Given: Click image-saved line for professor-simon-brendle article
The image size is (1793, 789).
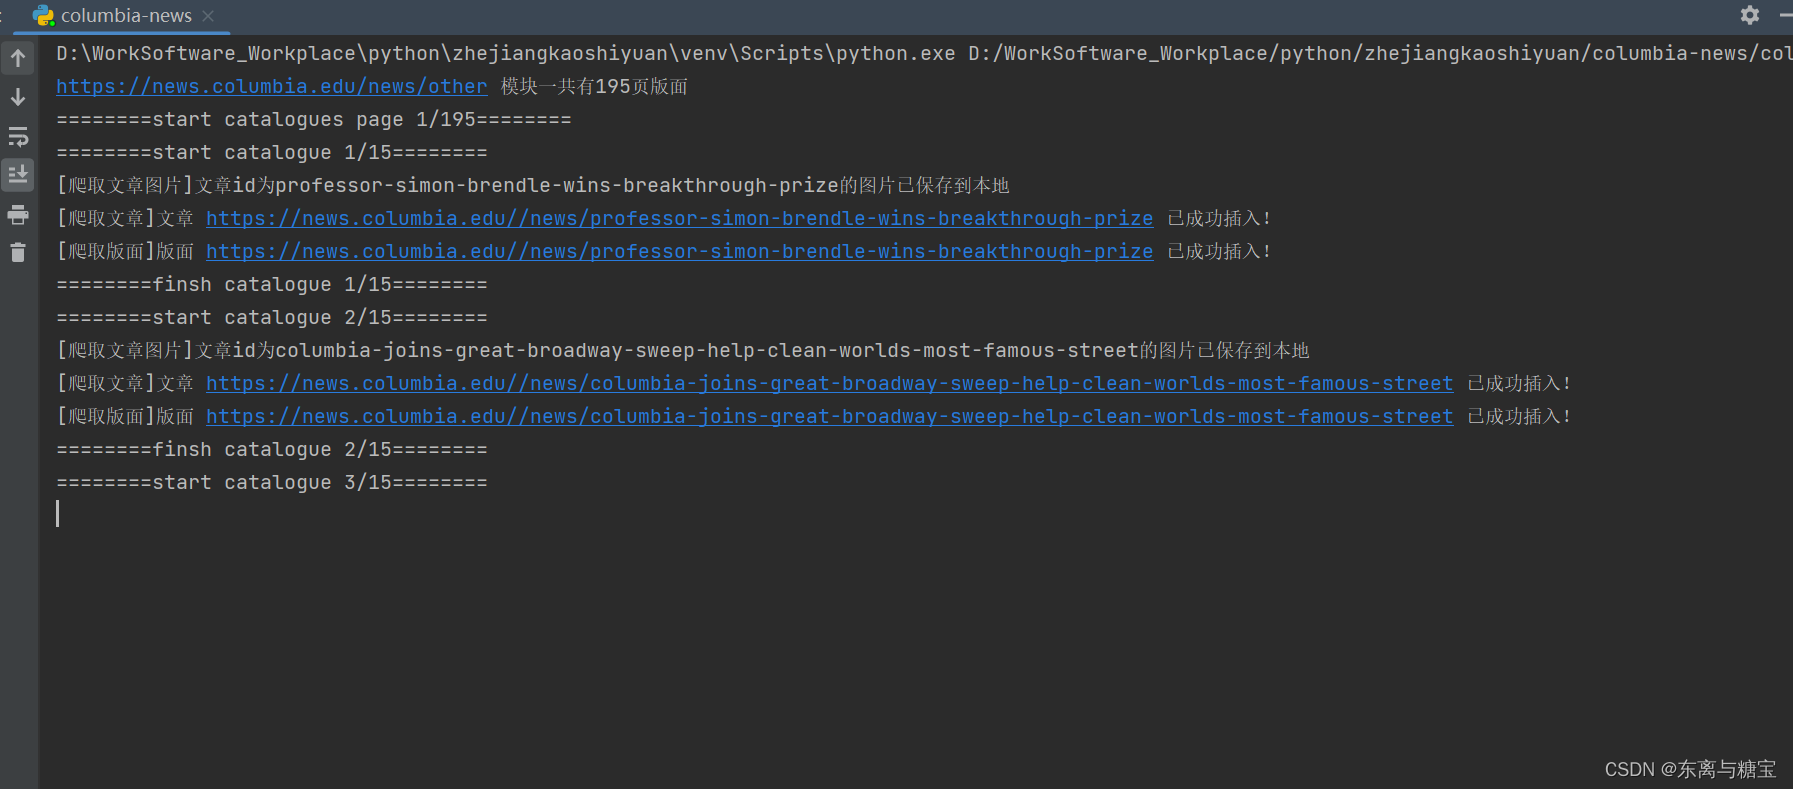Looking at the screenshot, I should (533, 186).
